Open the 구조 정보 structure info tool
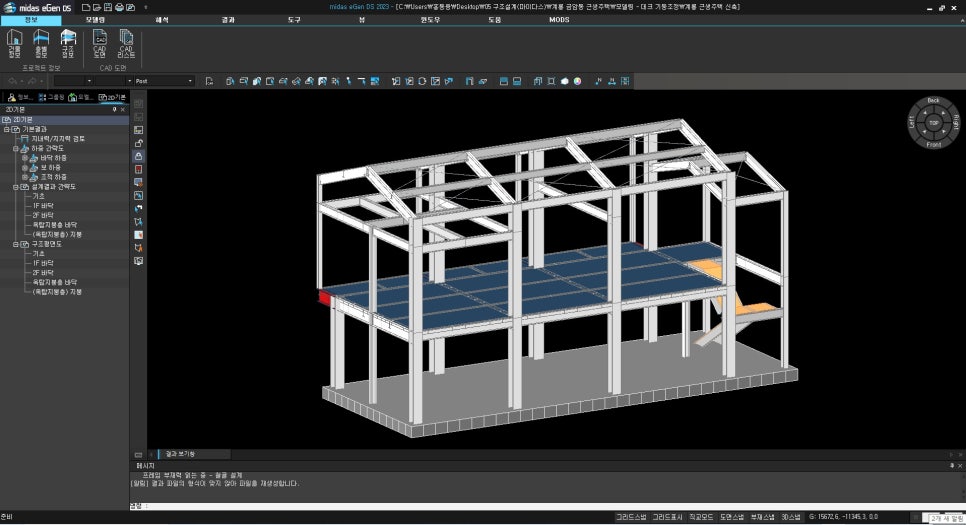 tap(68, 44)
